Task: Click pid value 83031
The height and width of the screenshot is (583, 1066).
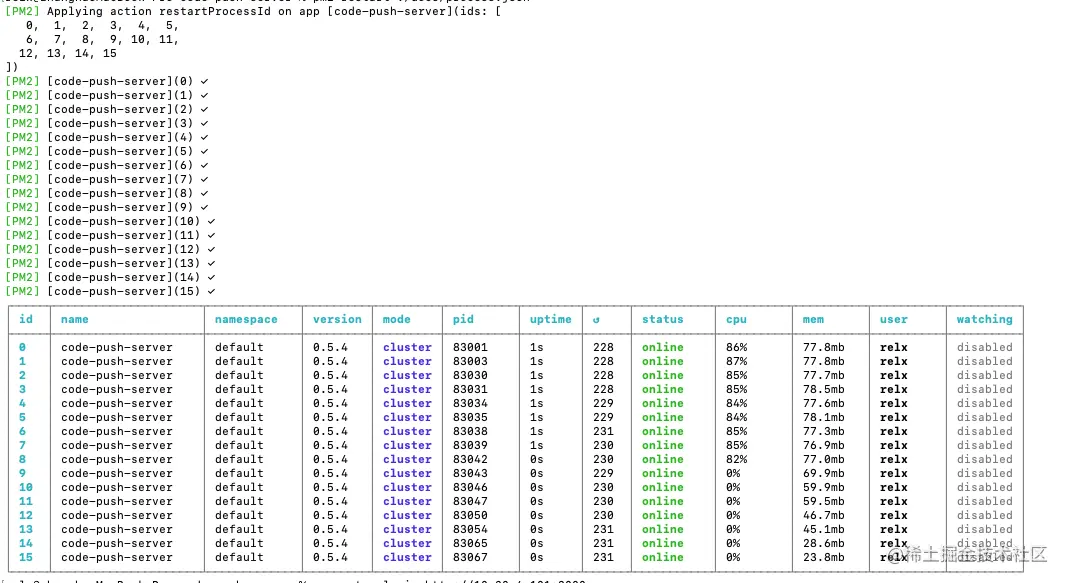Action: 470,389
